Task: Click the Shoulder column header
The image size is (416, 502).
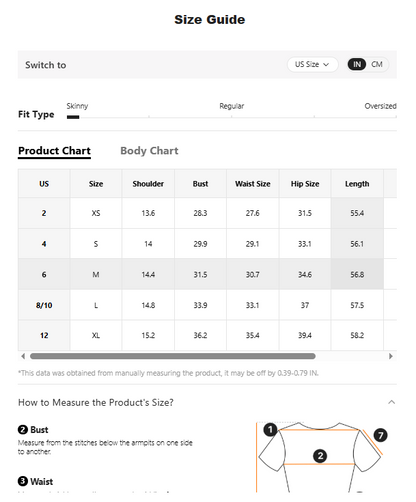Action: pos(148,184)
